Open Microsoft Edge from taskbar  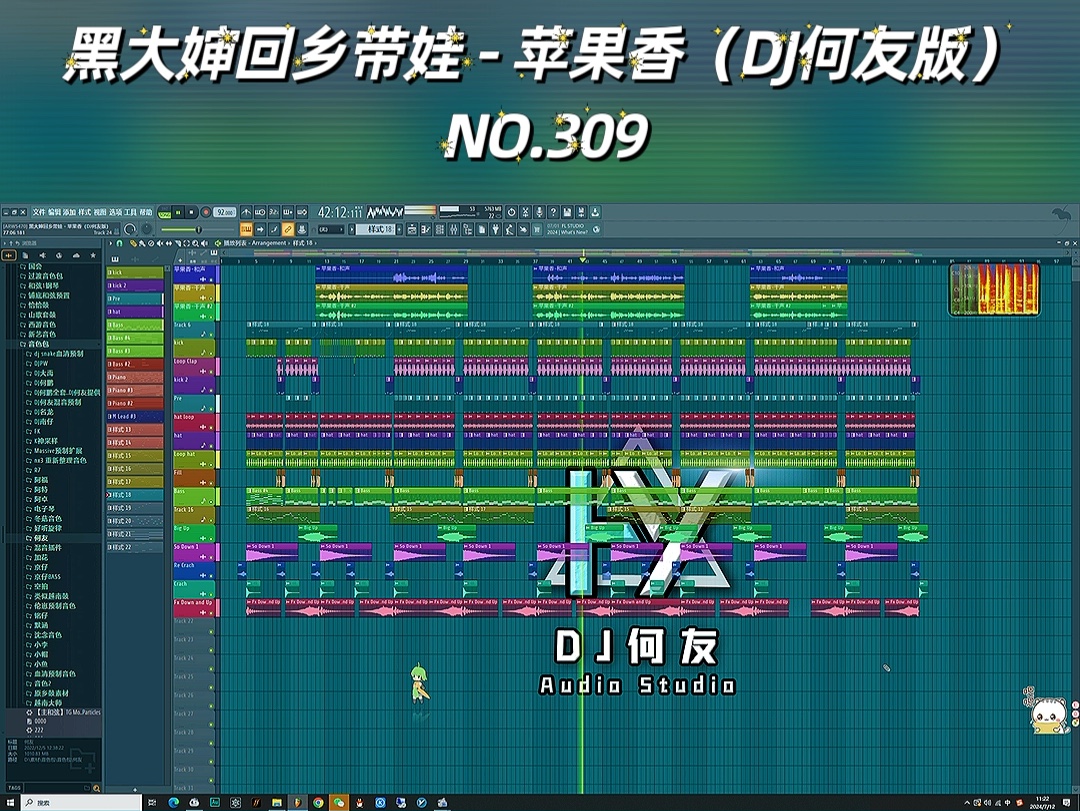174,803
